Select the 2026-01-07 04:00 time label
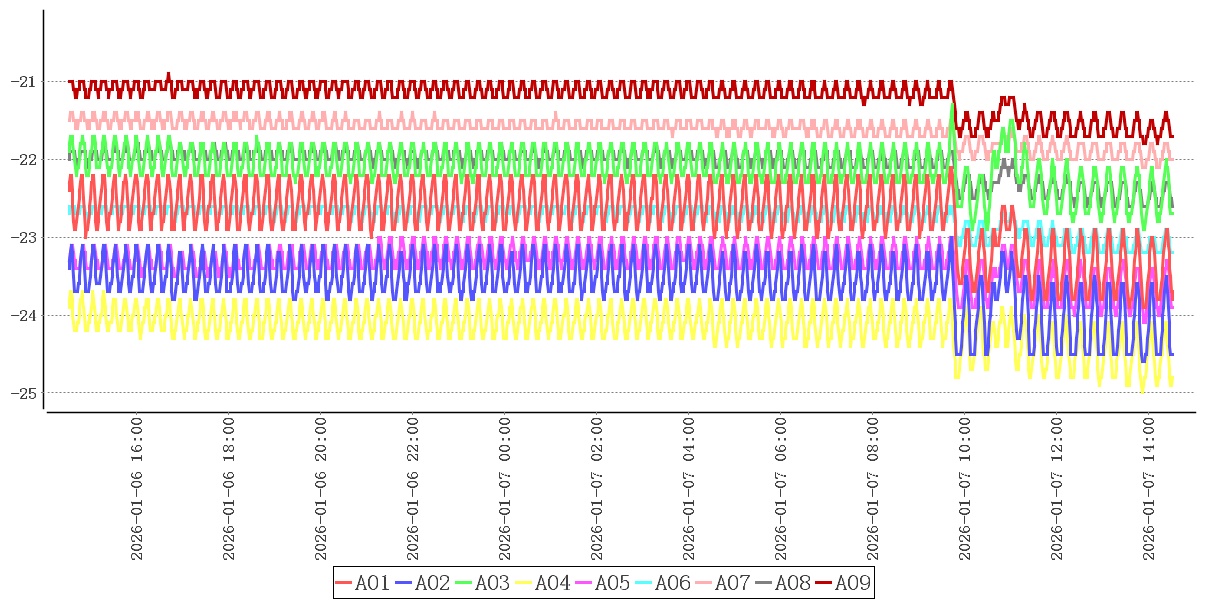The image size is (1207, 600). tap(689, 490)
